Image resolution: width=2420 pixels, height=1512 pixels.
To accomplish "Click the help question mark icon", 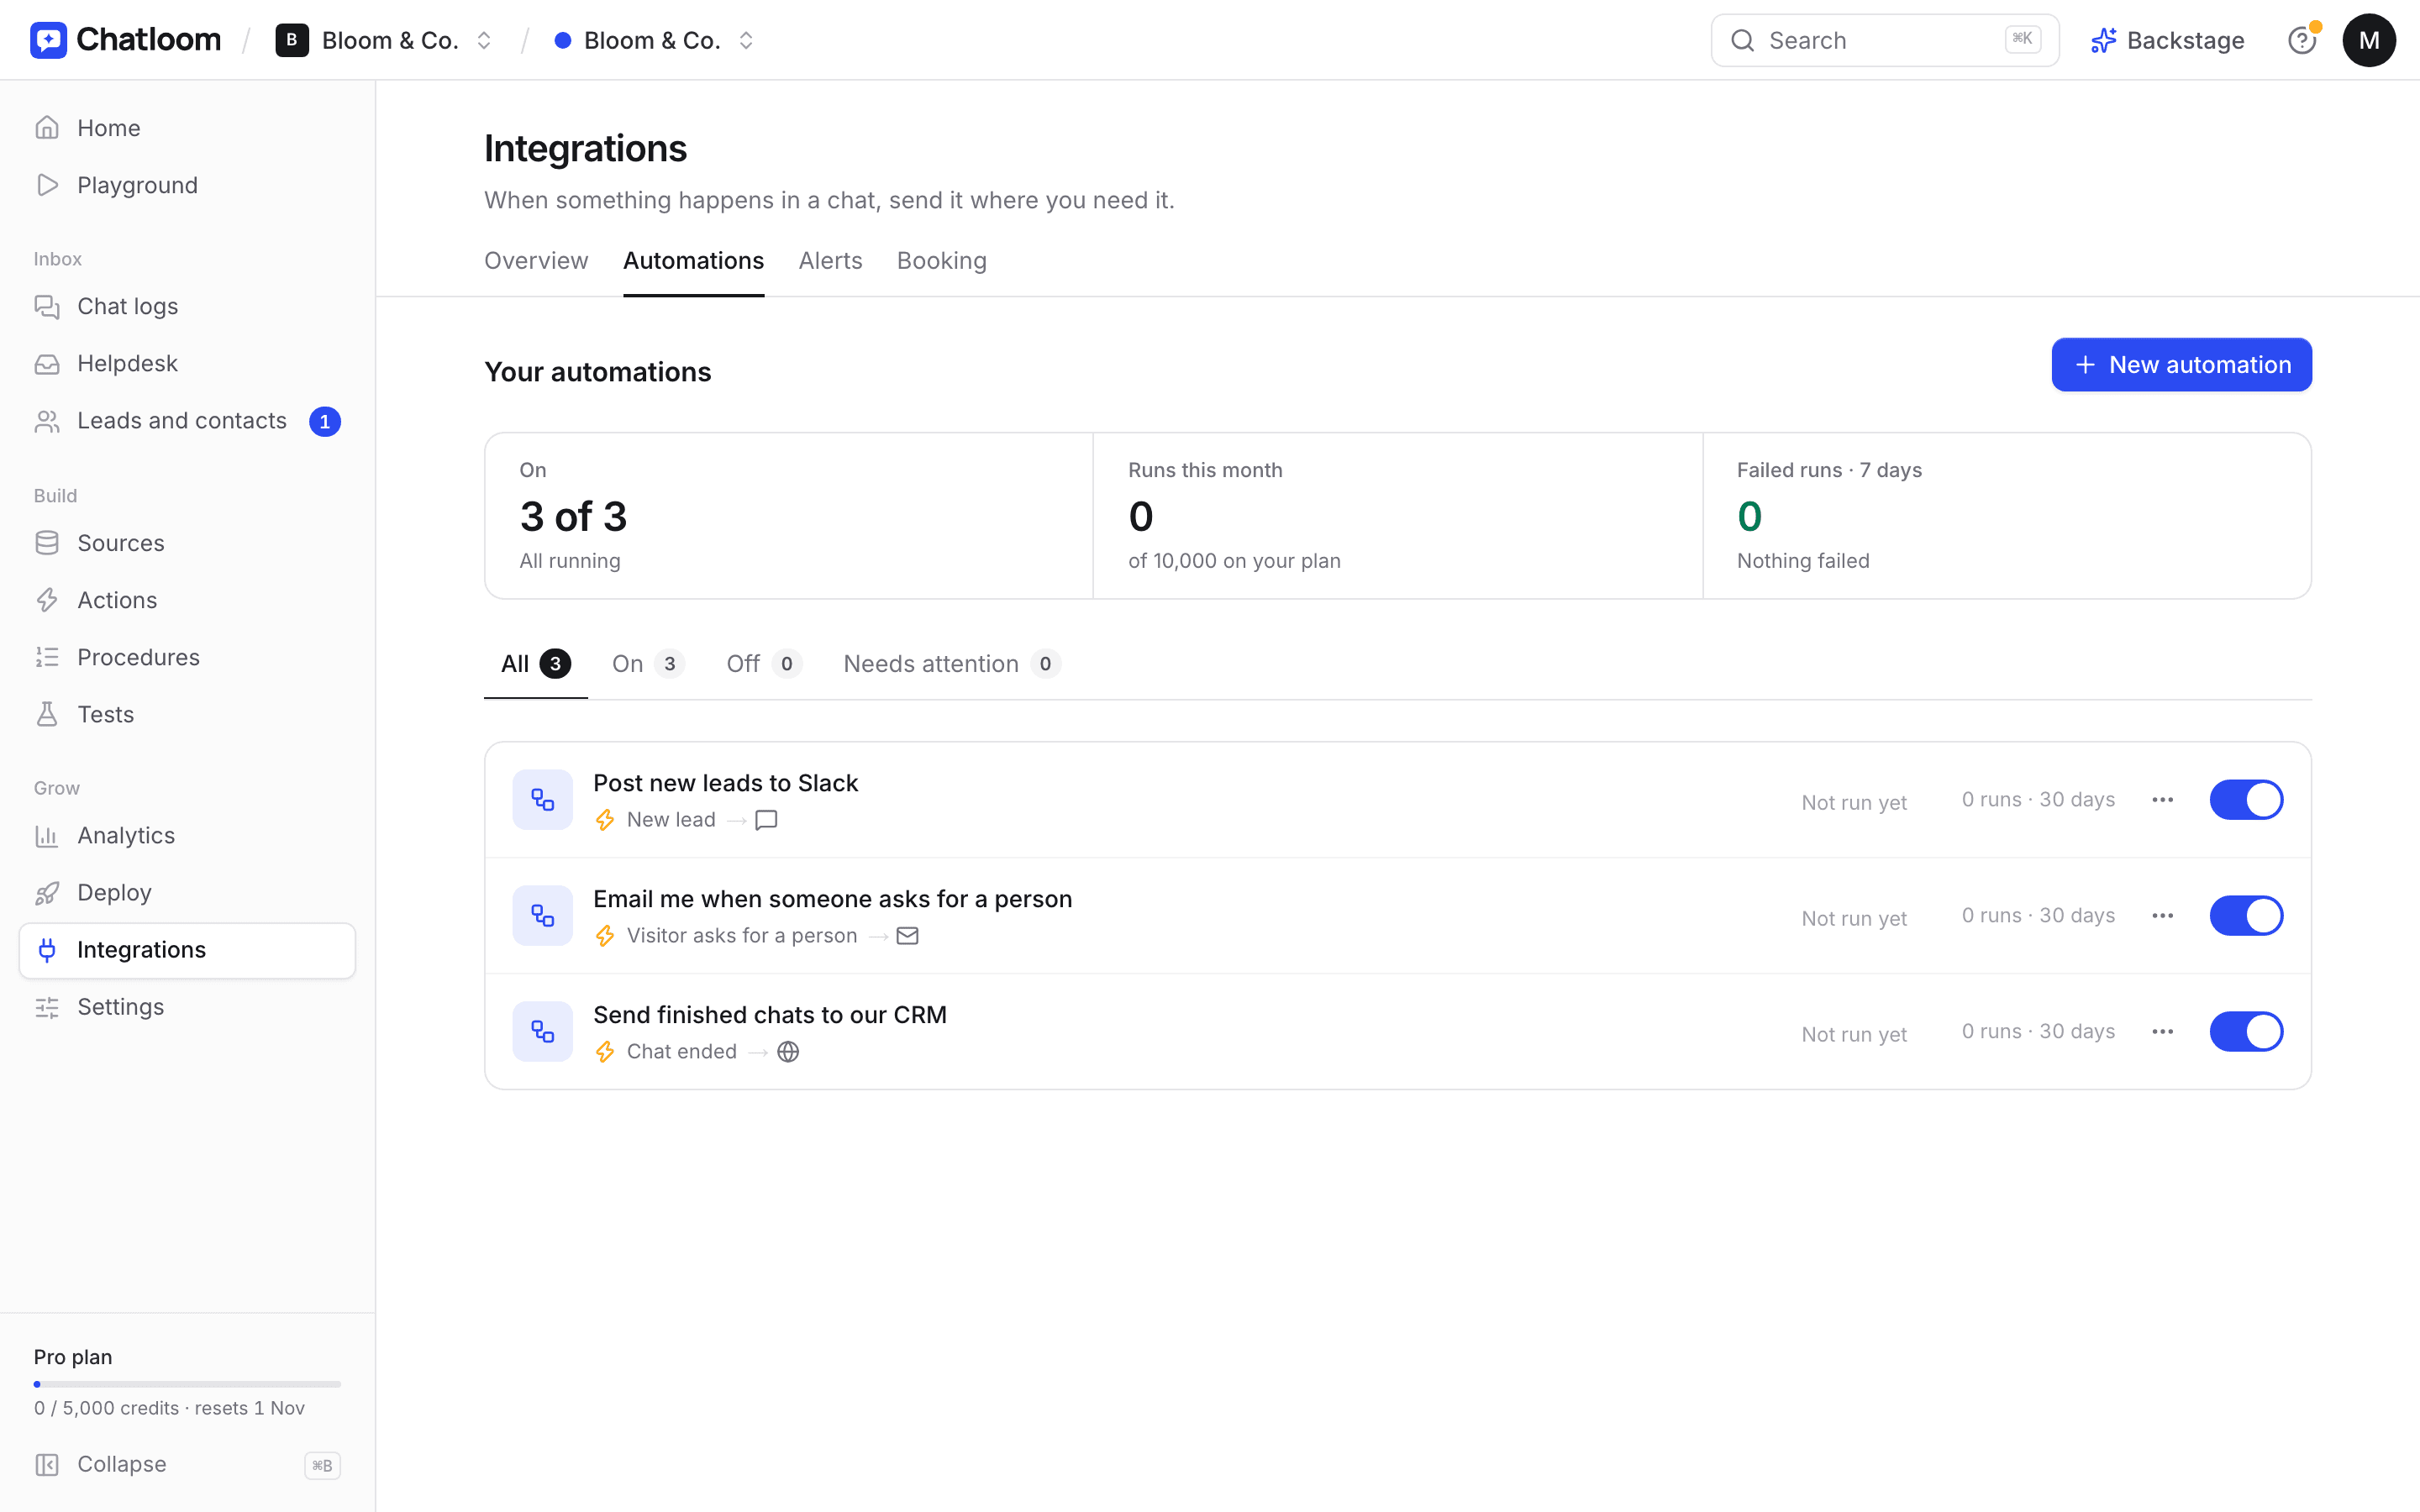I will (x=2301, y=40).
